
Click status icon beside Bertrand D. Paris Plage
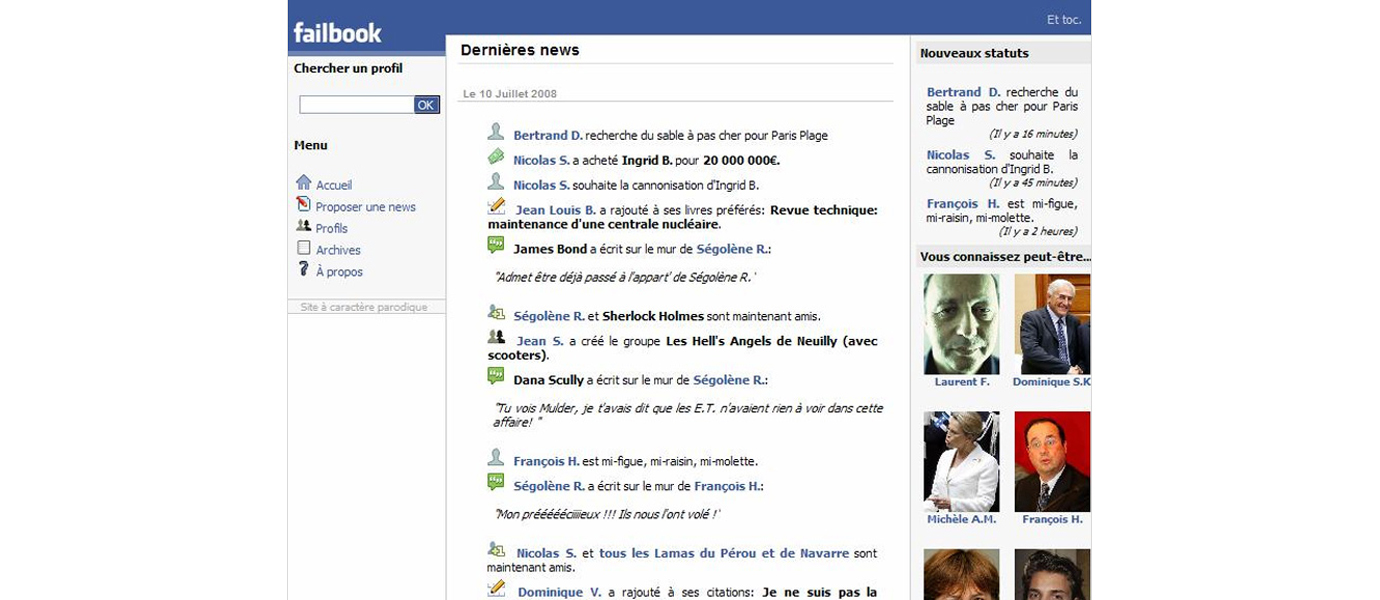[x=496, y=132]
